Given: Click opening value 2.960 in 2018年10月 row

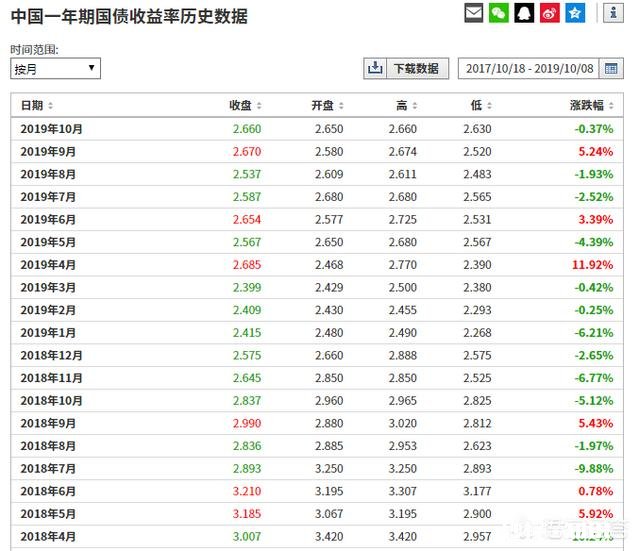Looking at the screenshot, I should [329, 401].
